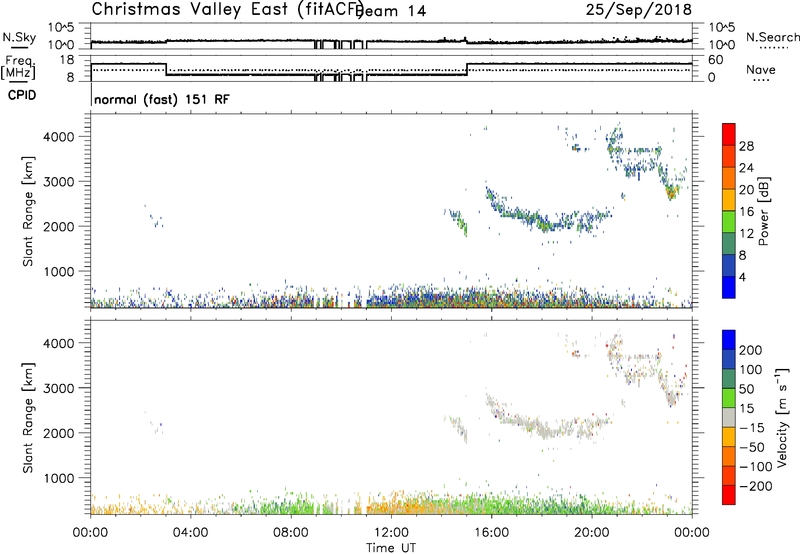Select the yellow 16–20 dB Power colorbar segment

coord(729,200)
